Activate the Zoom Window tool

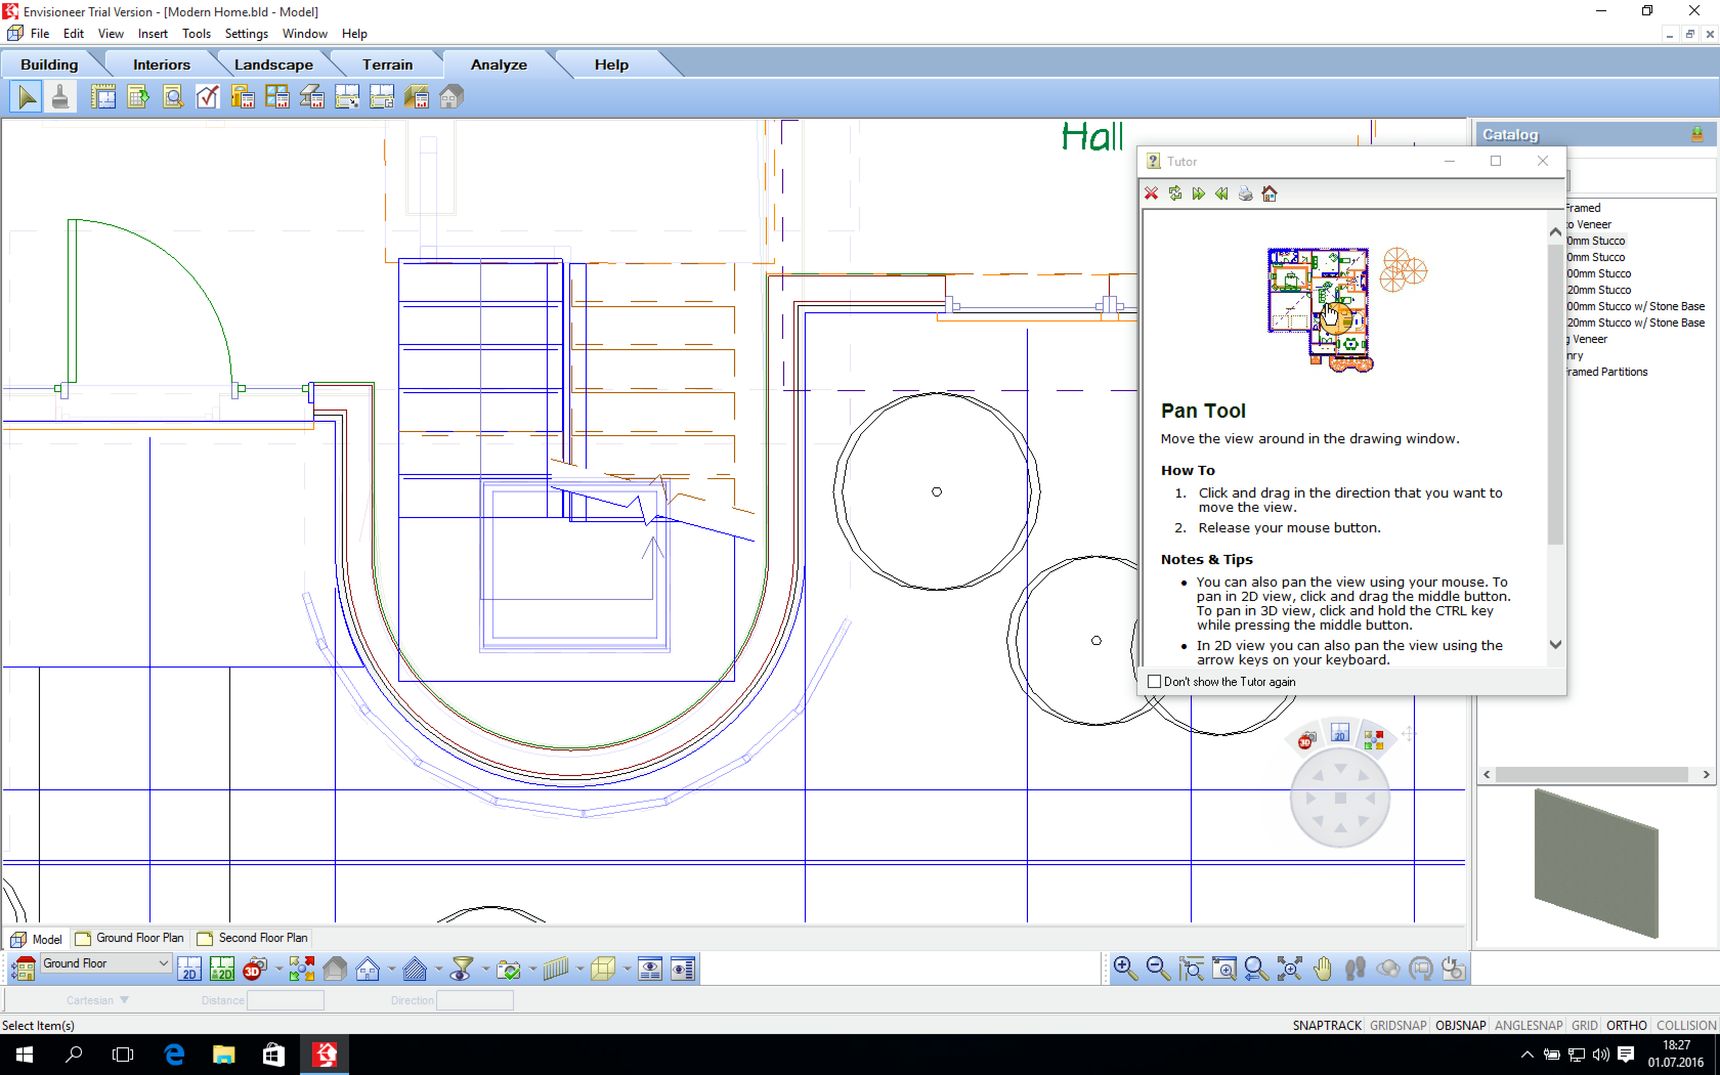tap(1191, 968)
